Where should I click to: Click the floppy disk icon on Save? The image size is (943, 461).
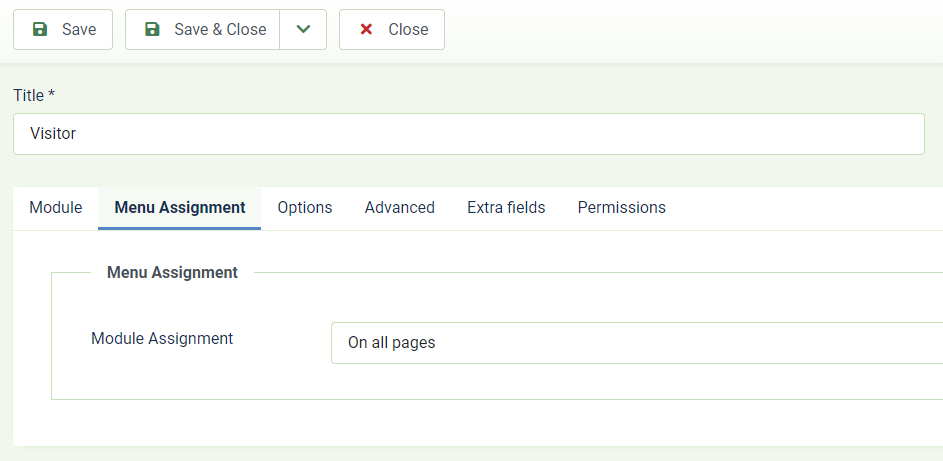(x=40, y=29)
